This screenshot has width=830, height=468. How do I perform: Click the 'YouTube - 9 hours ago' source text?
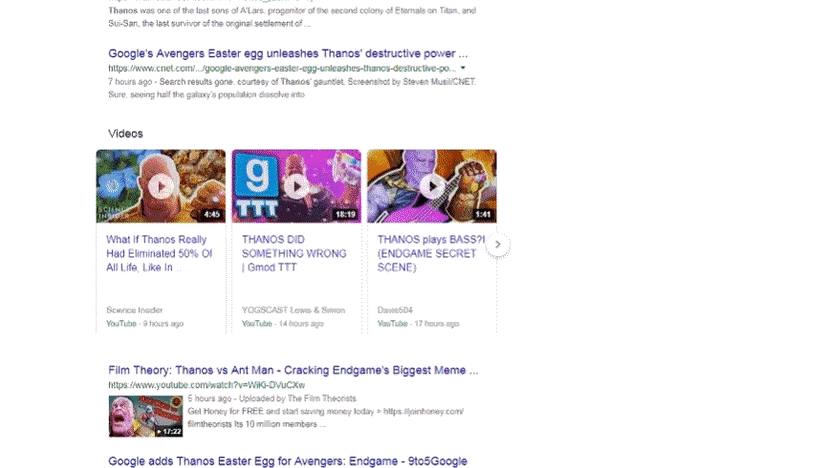(x=145, y=323)
